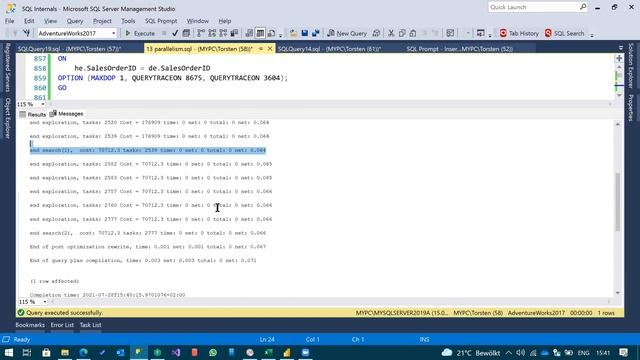
Task: Open the Tab History button
Action: pos(519,33)
